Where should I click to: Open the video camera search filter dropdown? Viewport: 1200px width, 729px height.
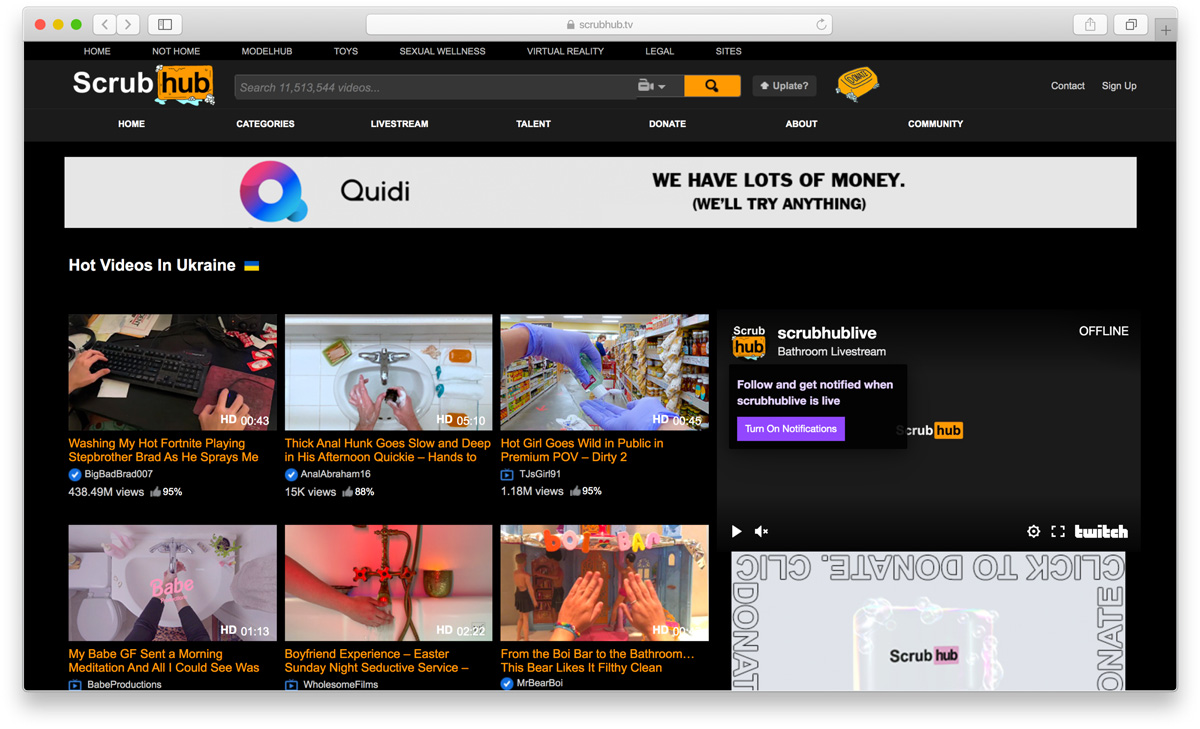[652, 87]
